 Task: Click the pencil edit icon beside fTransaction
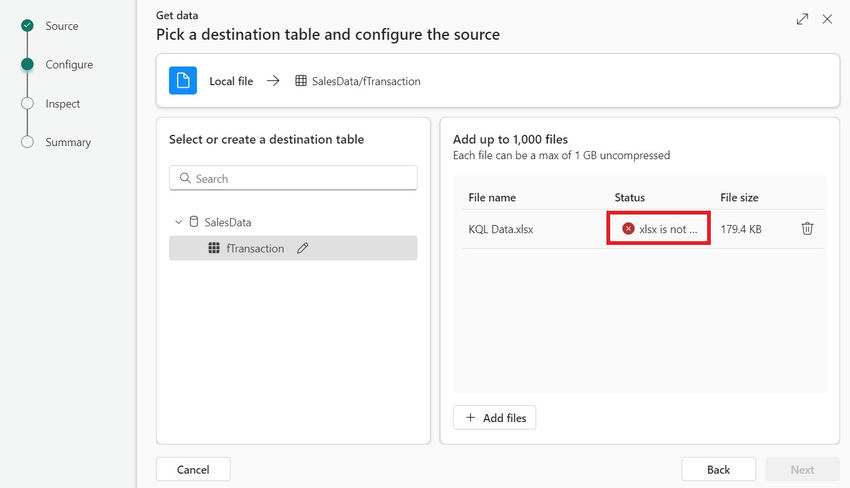pyautogui.click(x=303, y=248)
